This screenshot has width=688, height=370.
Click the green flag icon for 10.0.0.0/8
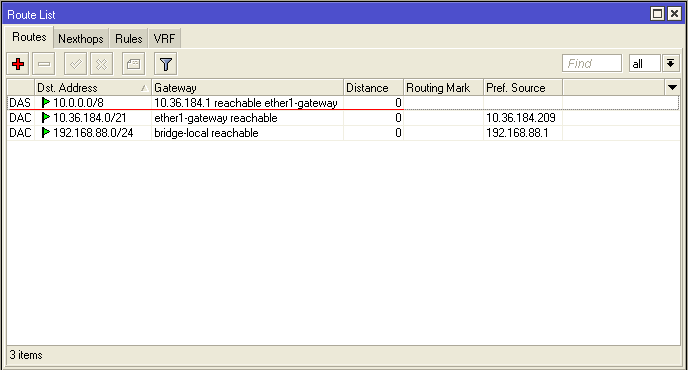45,103
